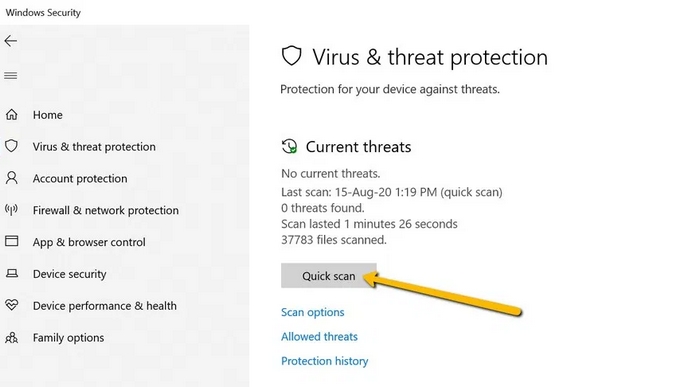Click the Firewall antenna signal icon

coord(12,209)
